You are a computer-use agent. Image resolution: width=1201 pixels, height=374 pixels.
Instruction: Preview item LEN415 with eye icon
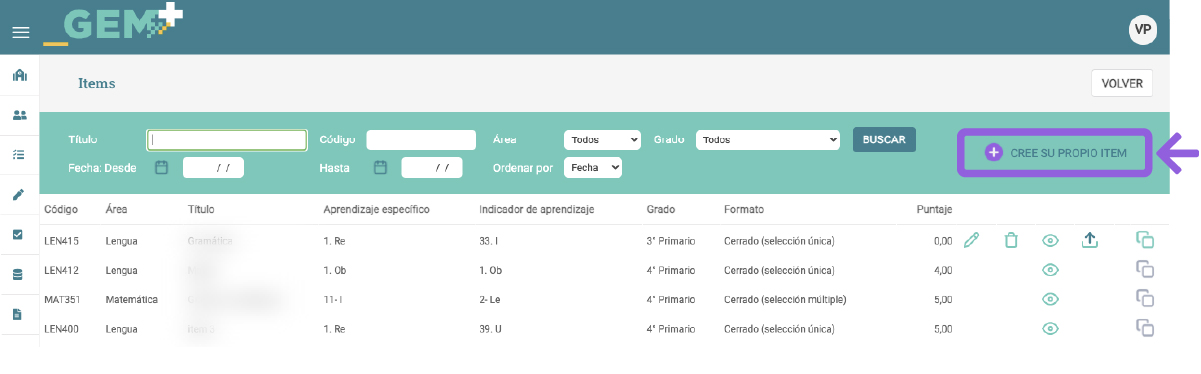1050,240
